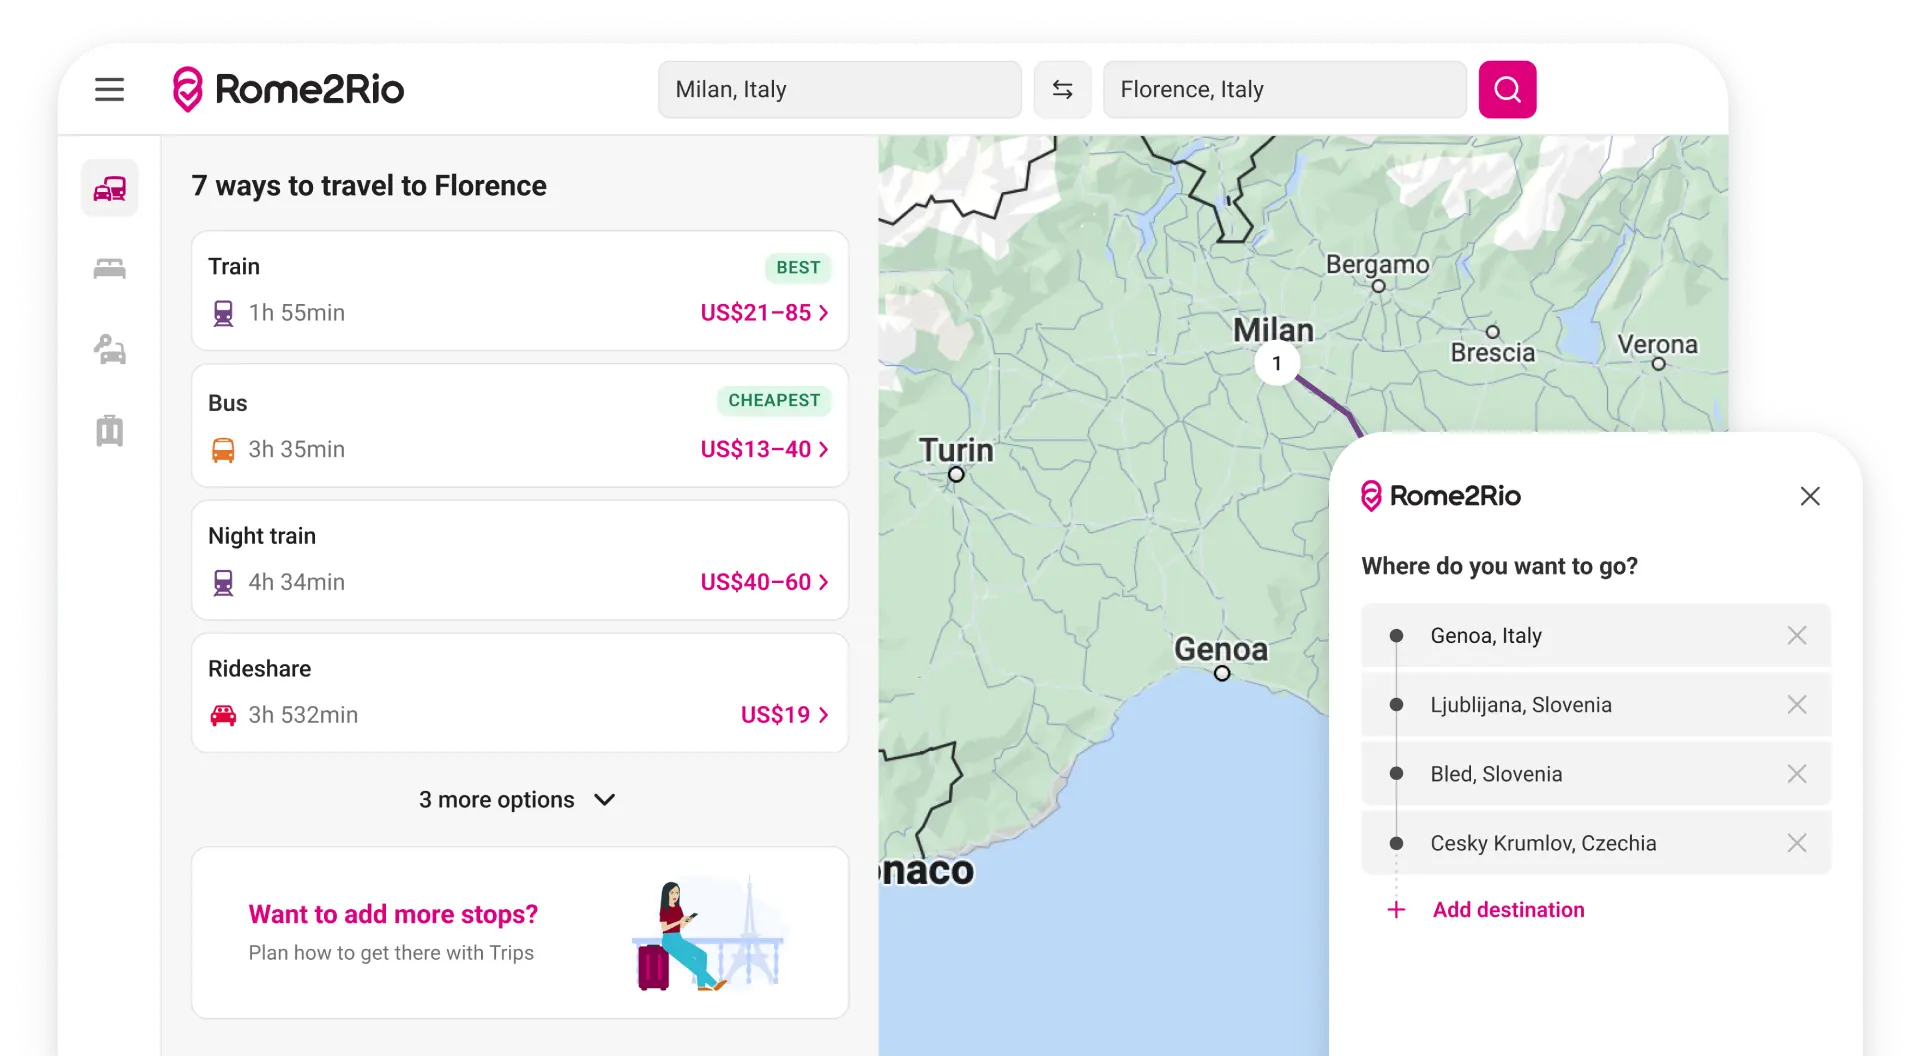Click the Train option title
Viewport: 1920px width, 1056px height.
pos(234,267)
